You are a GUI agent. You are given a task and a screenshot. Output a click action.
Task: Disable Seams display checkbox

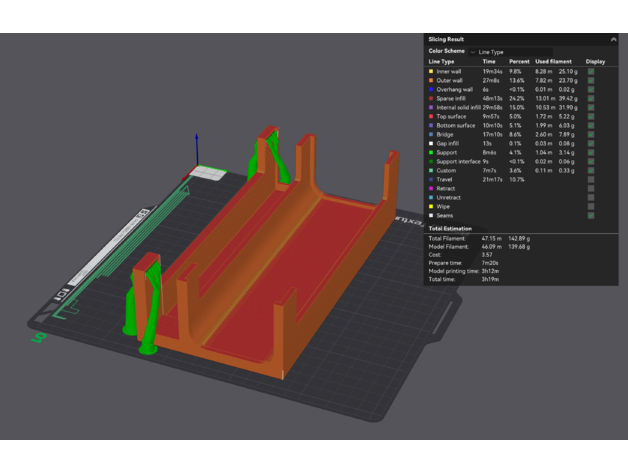coord(591,215)
